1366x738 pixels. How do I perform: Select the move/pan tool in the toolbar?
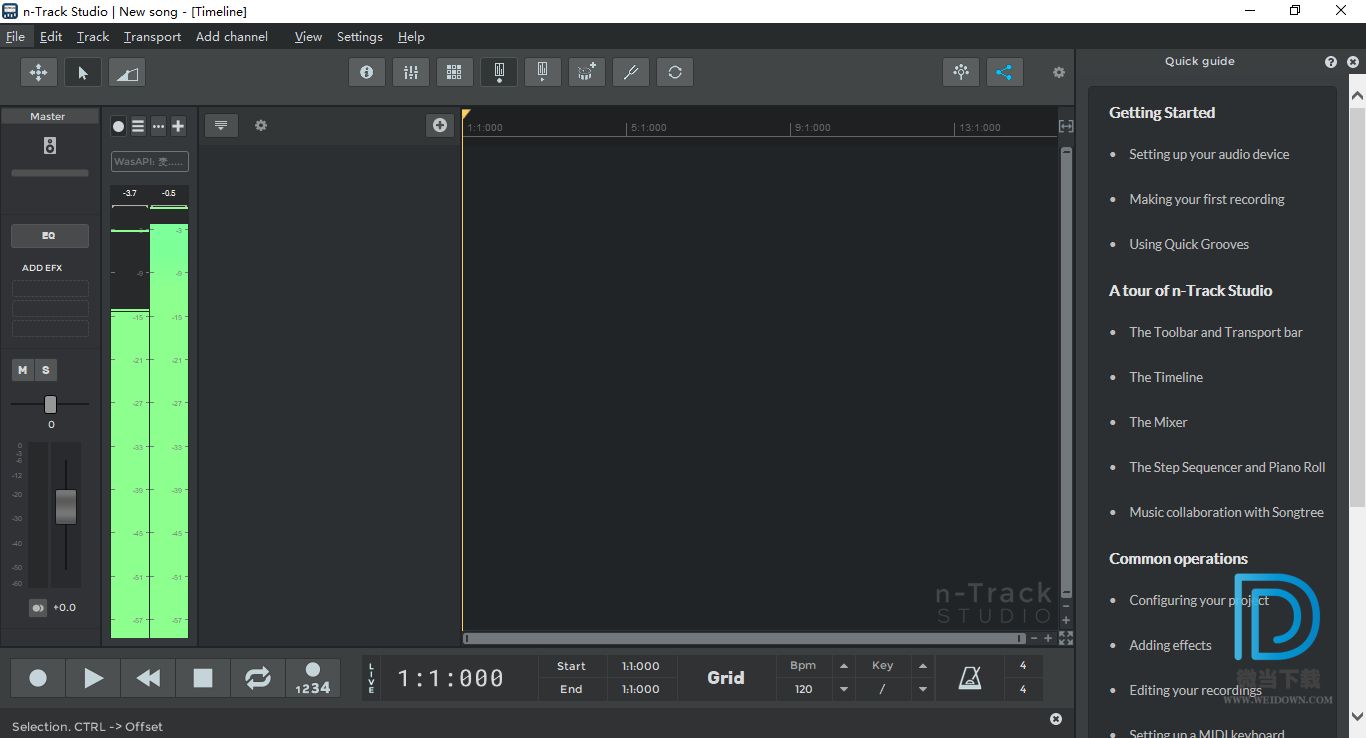pyautogui.click(x=38, y=72)
